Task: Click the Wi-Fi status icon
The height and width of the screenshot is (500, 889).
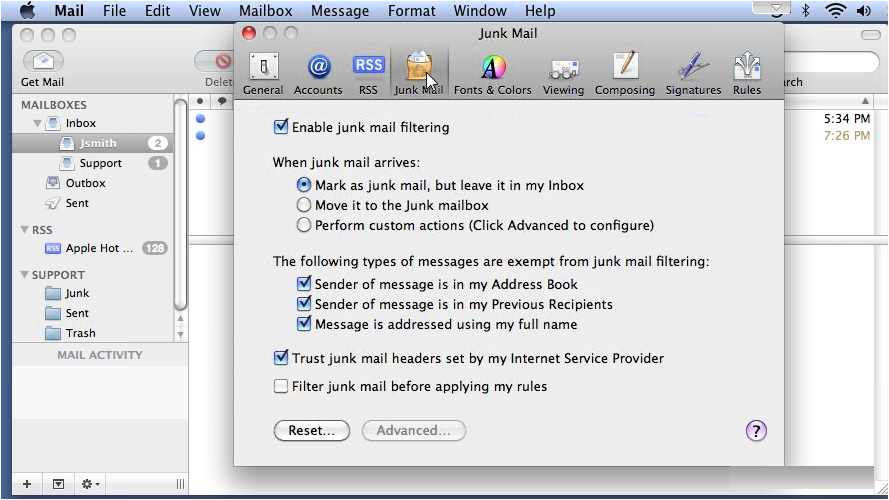Action: [x=836, y=10]
